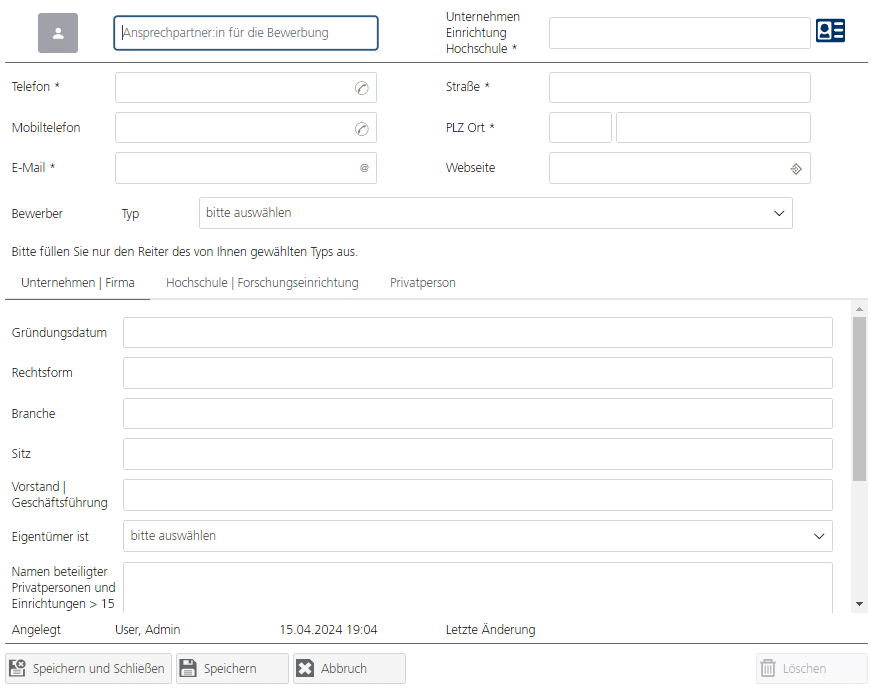871x688 pixels.
Task: Click the PLZ postal code field
Action: [x=580, y=128]
